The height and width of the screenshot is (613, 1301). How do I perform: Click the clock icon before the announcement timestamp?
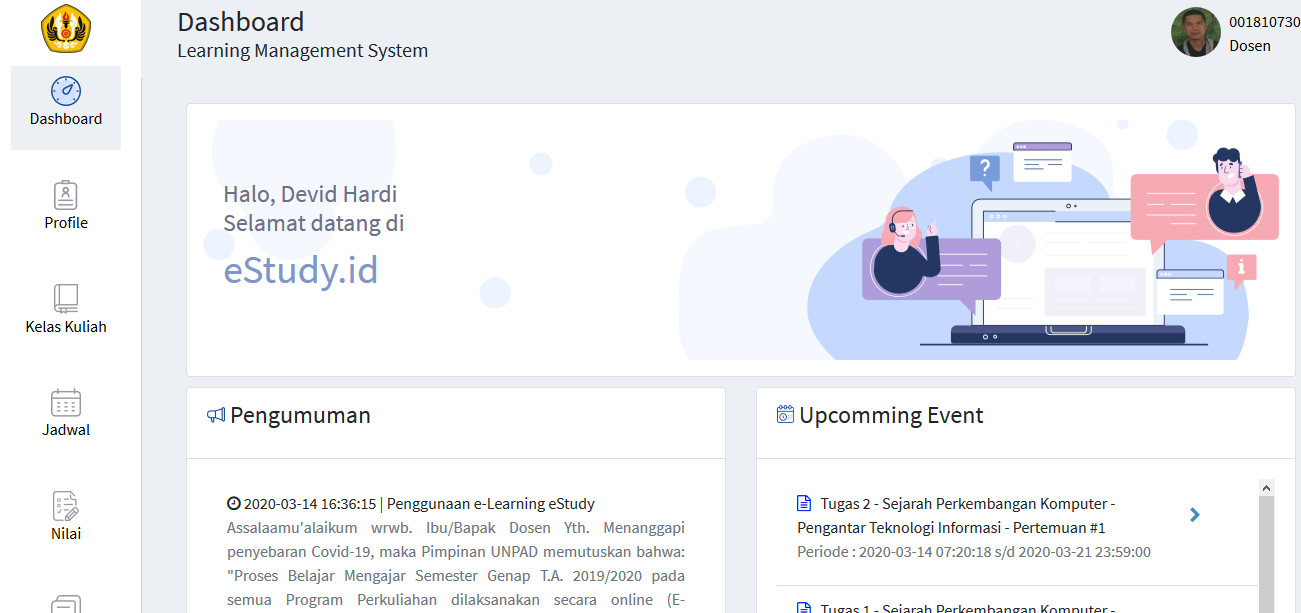coord(234,504)
